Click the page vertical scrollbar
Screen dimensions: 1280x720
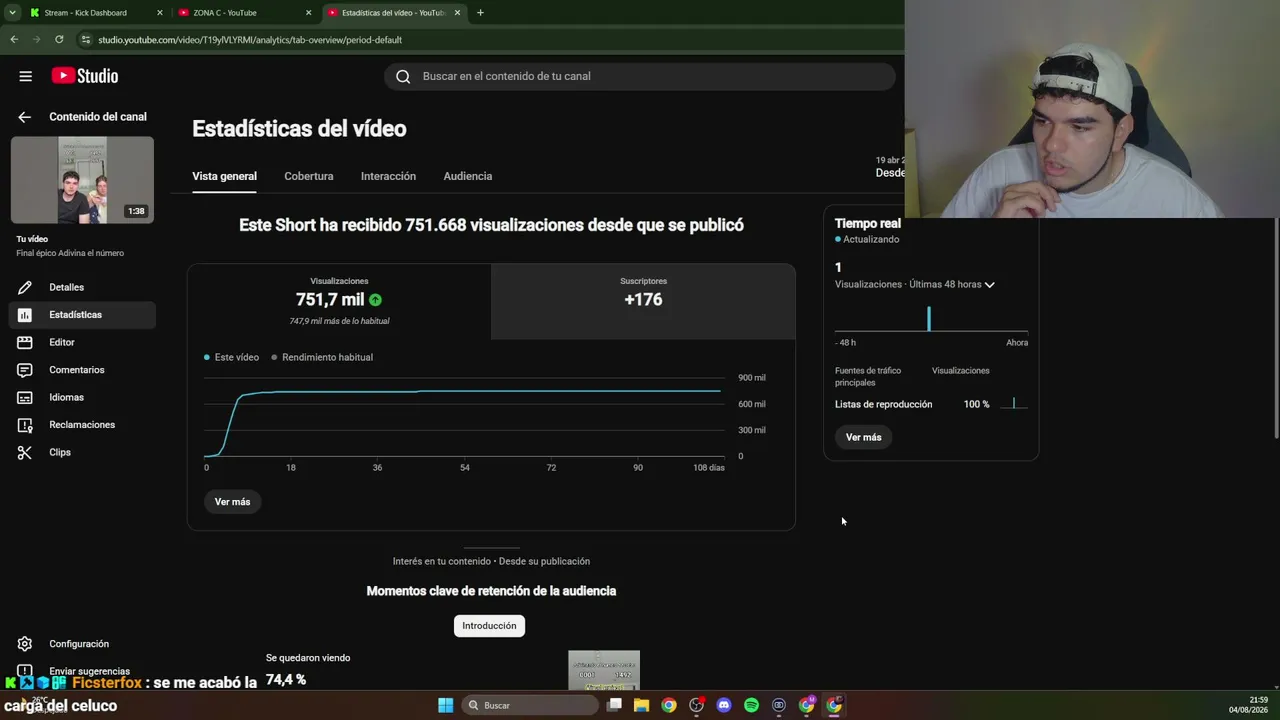point(1276,327)
